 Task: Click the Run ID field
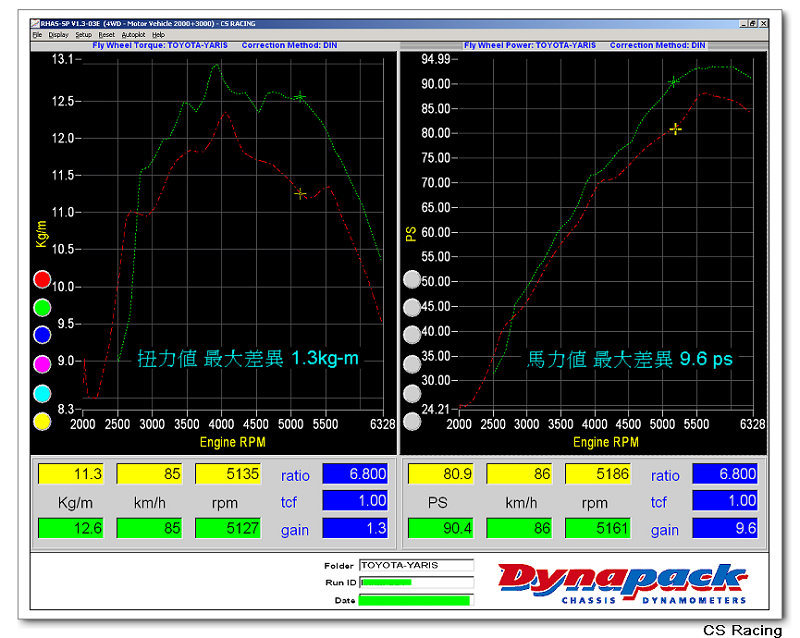click(416, 582)
